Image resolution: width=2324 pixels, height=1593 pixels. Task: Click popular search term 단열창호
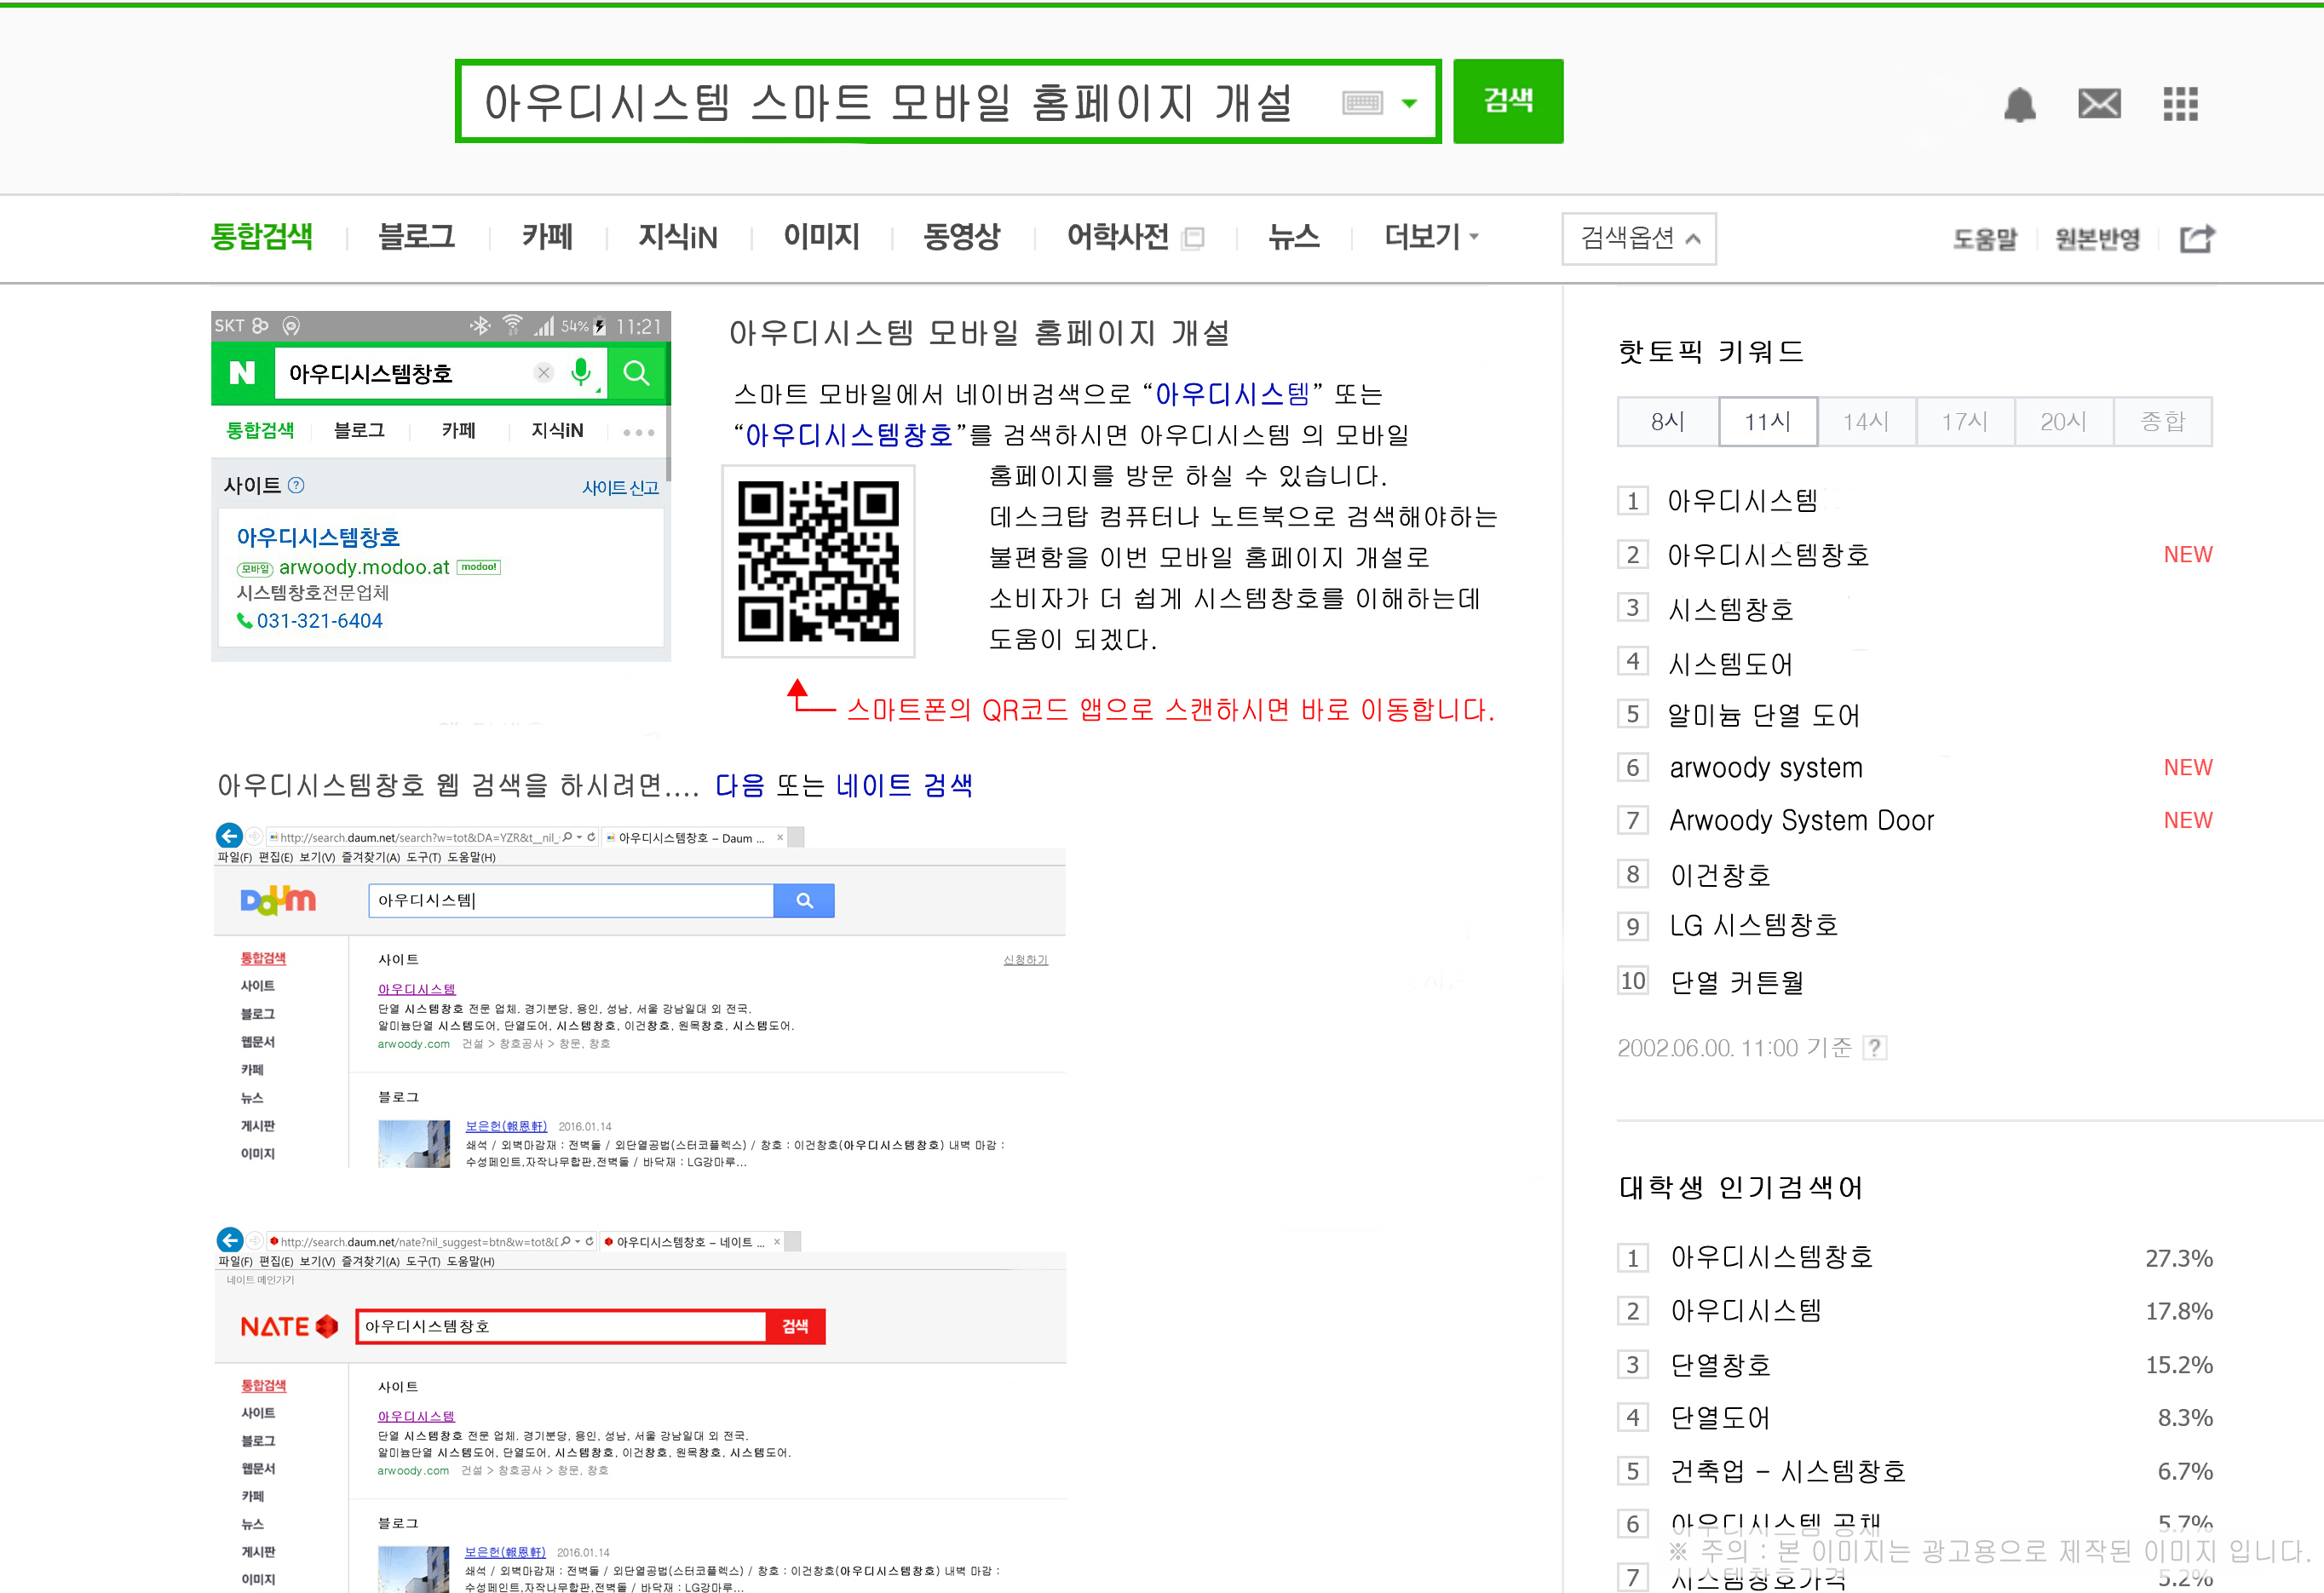[x=1720, y=1365]
